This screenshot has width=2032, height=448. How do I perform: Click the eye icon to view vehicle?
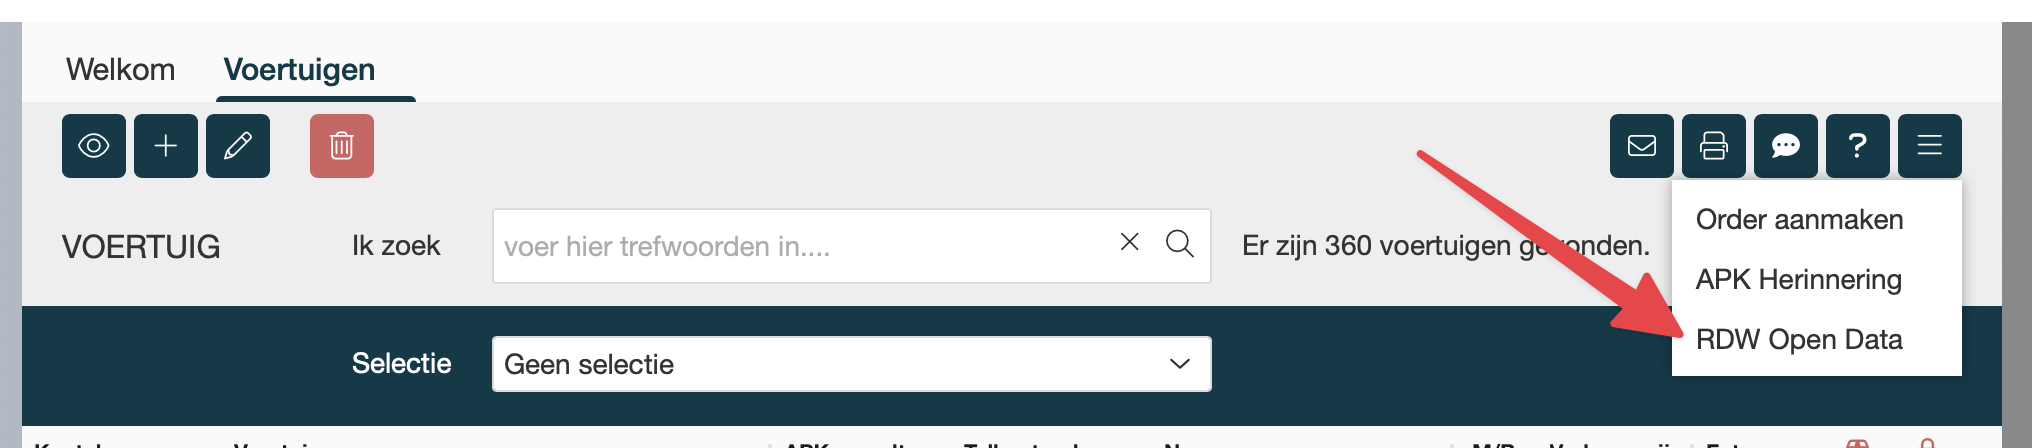coord(94,146)
